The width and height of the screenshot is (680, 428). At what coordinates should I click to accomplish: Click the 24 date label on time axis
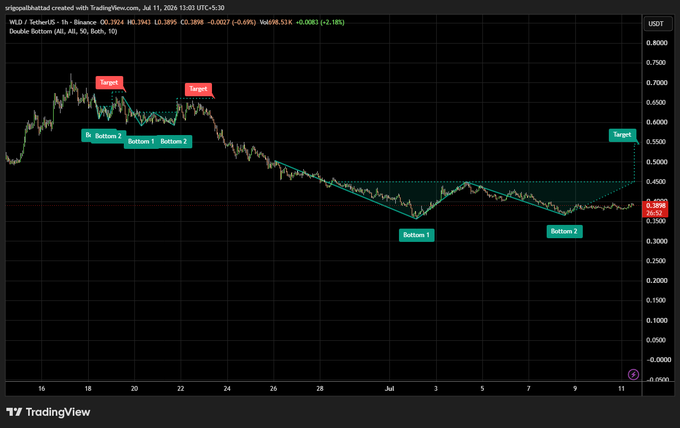click(x=227, y=389)
